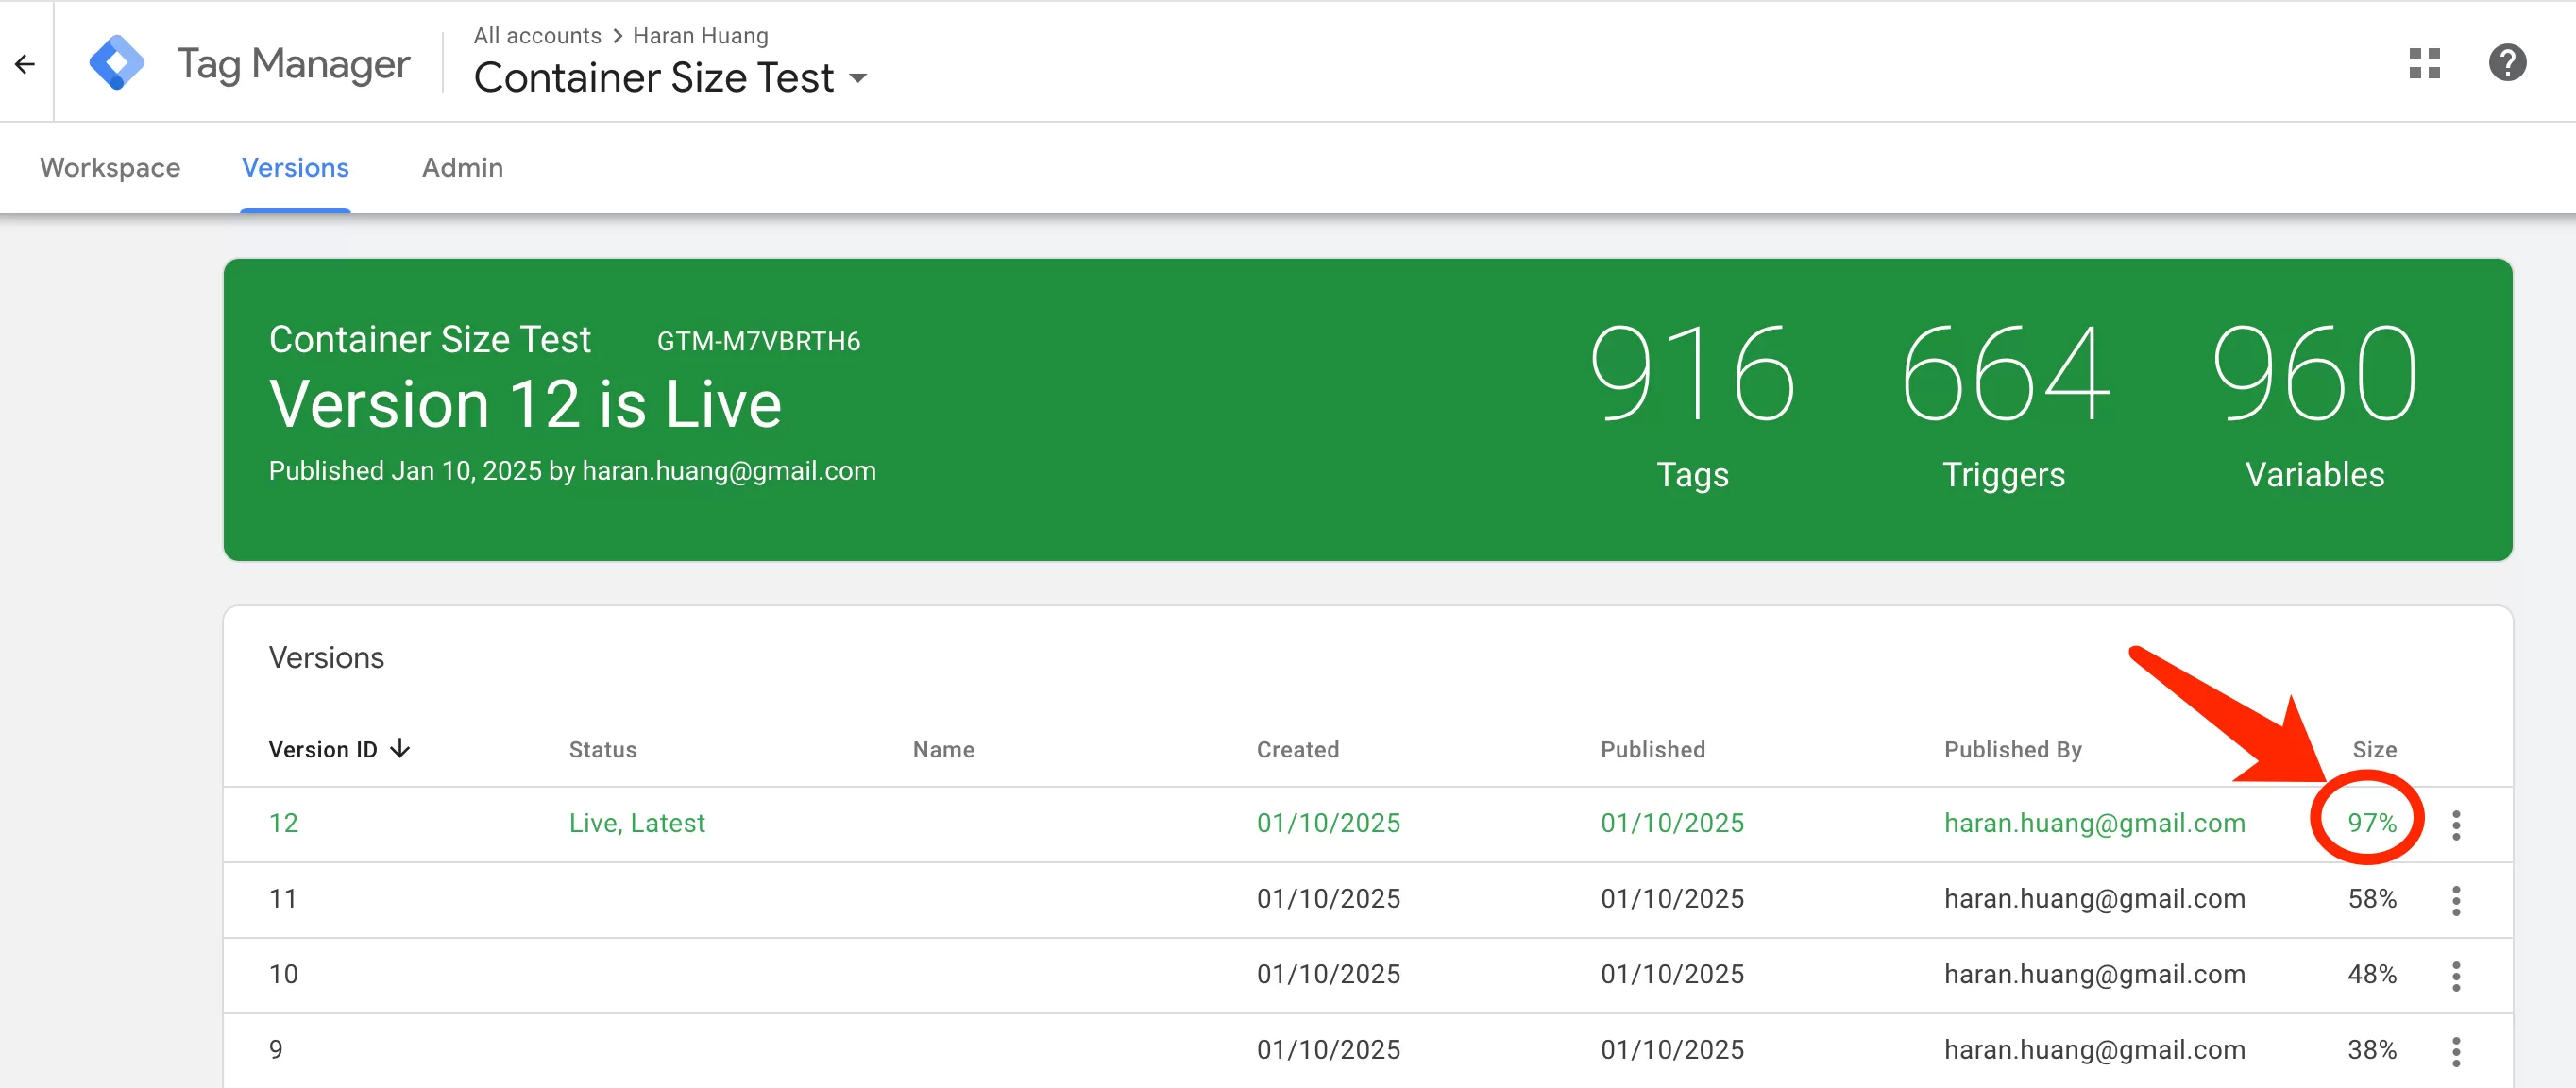
Task: Expand the Container Size Test dropdown
Action: click(x=858, y=78)
